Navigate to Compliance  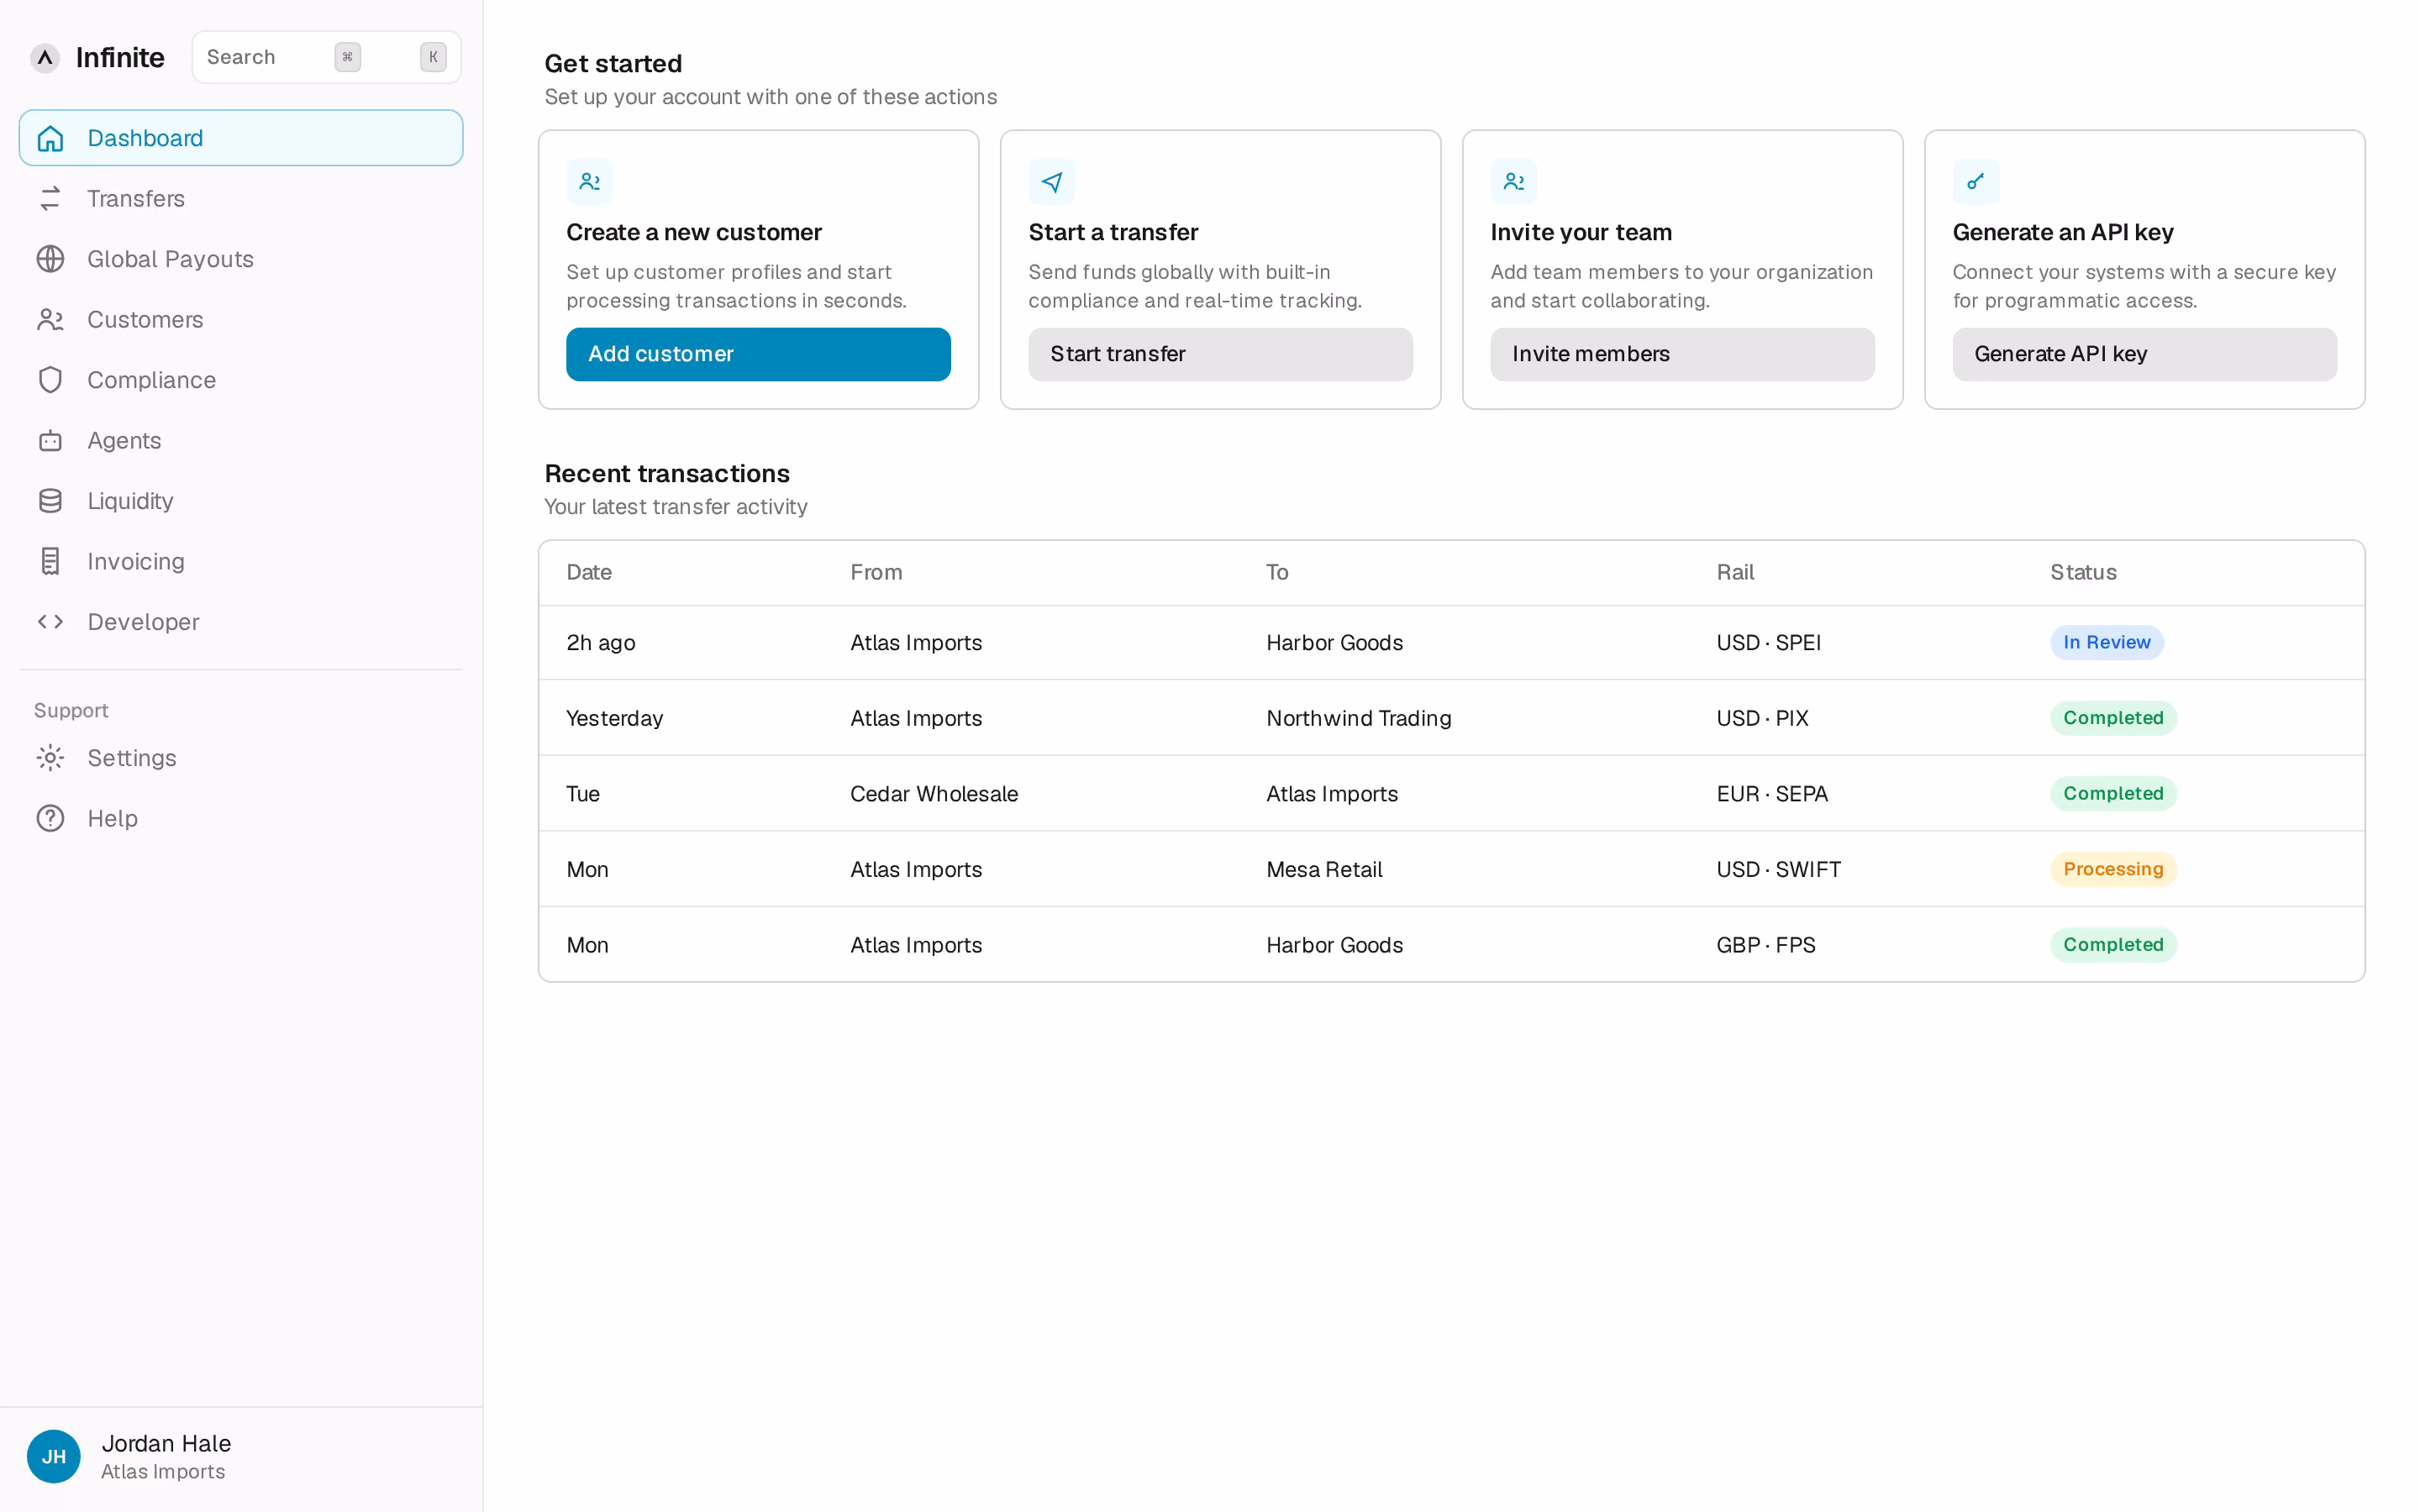pyautogui.click(x=241, y=380)
